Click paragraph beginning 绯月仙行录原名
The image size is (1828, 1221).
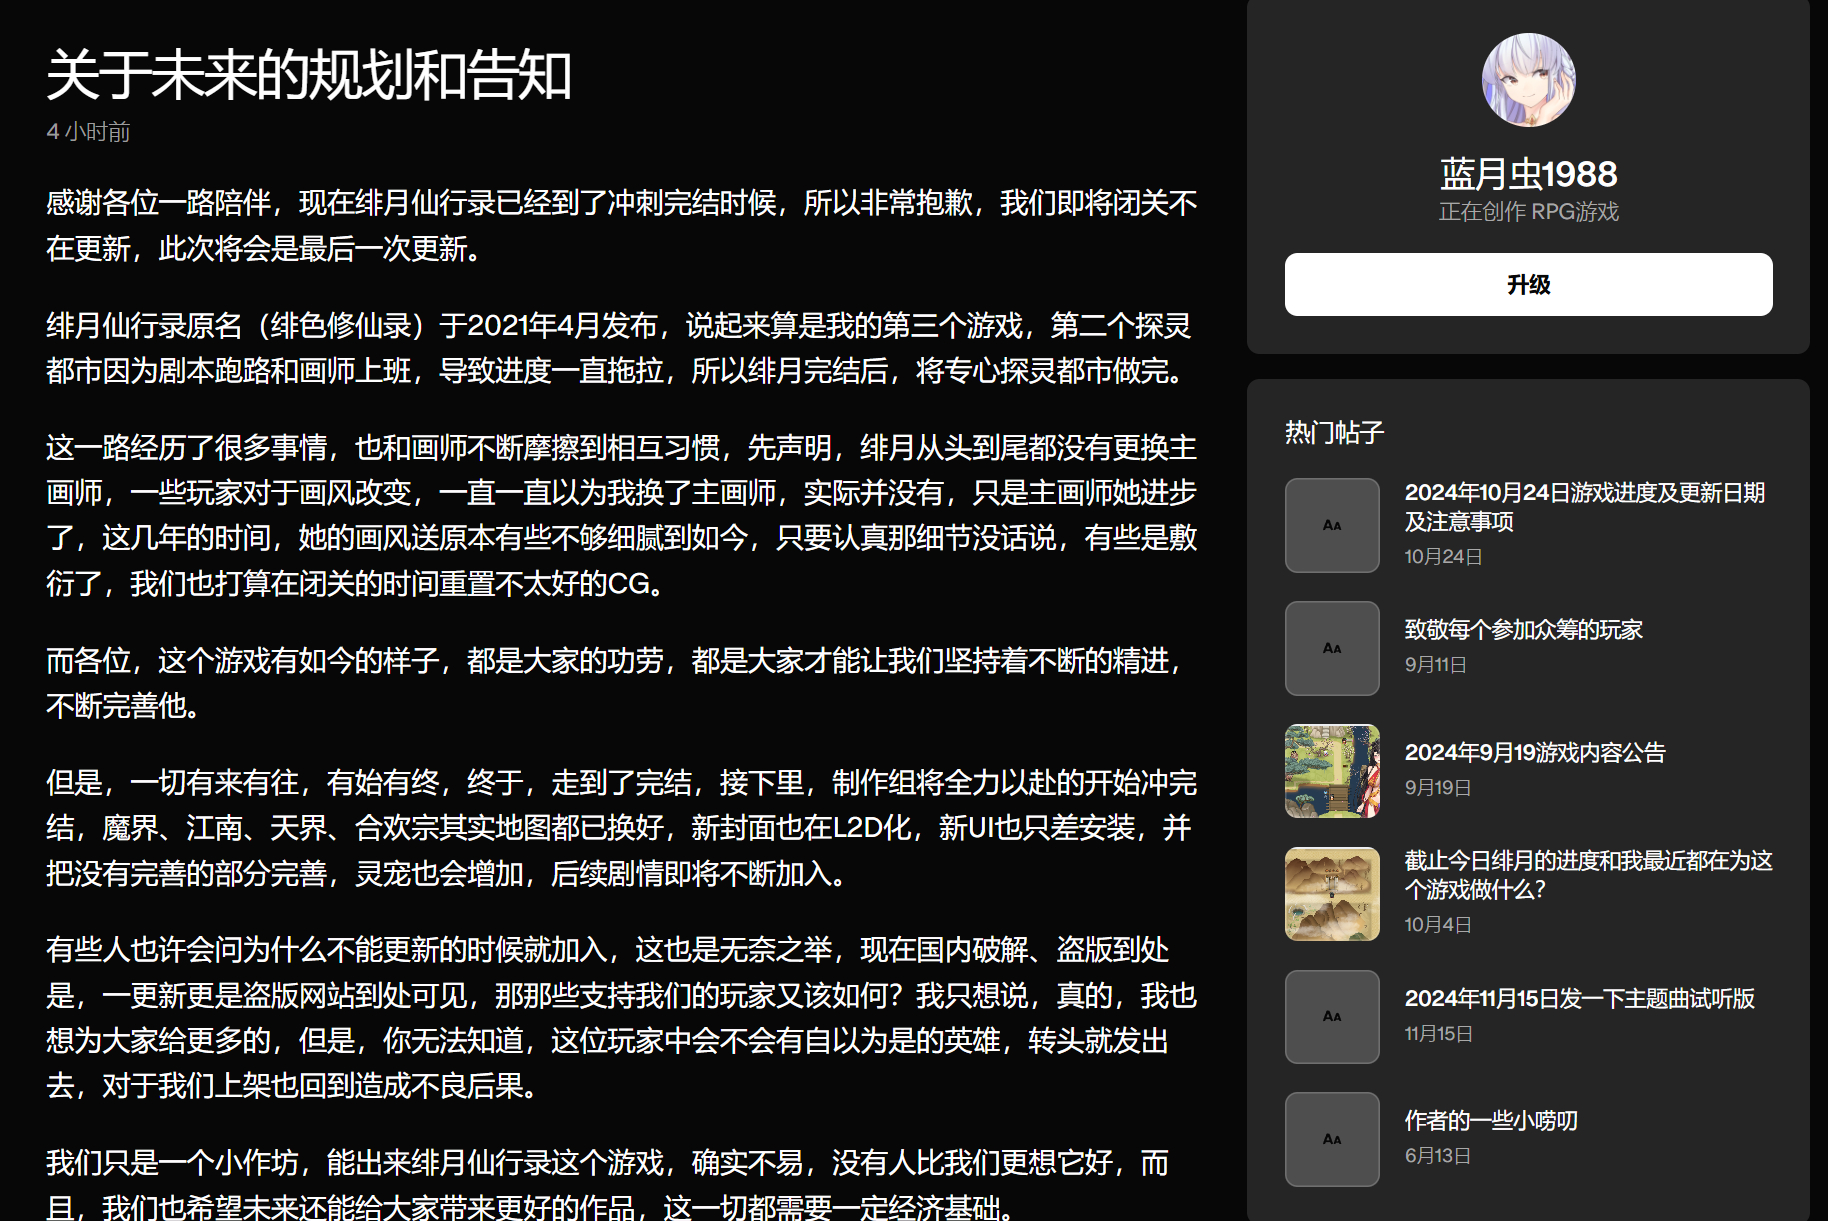pos(620,348)
